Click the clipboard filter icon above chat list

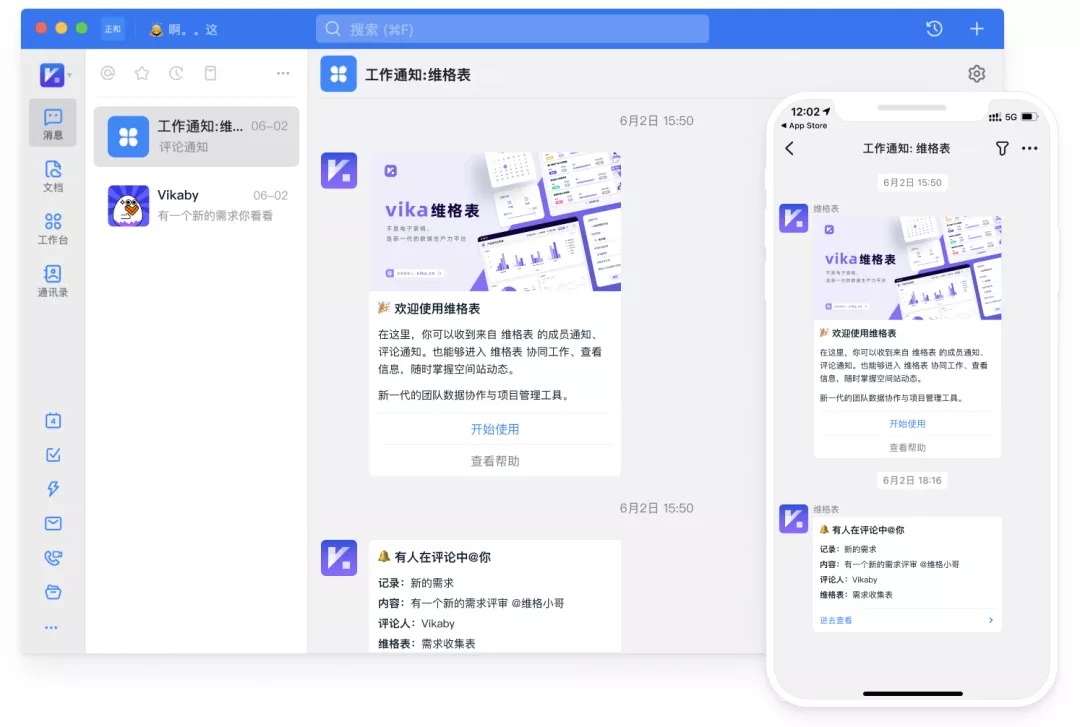(211, 73)
